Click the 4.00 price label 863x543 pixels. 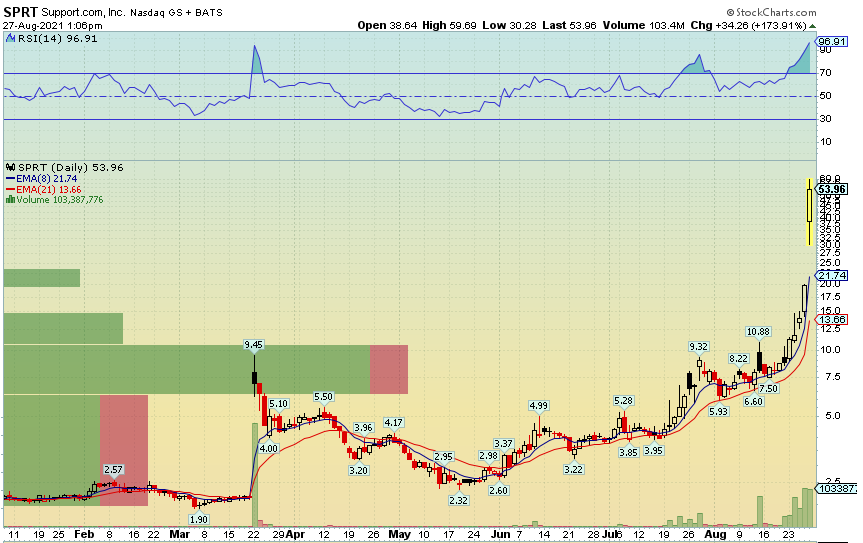tap(269, 448)
